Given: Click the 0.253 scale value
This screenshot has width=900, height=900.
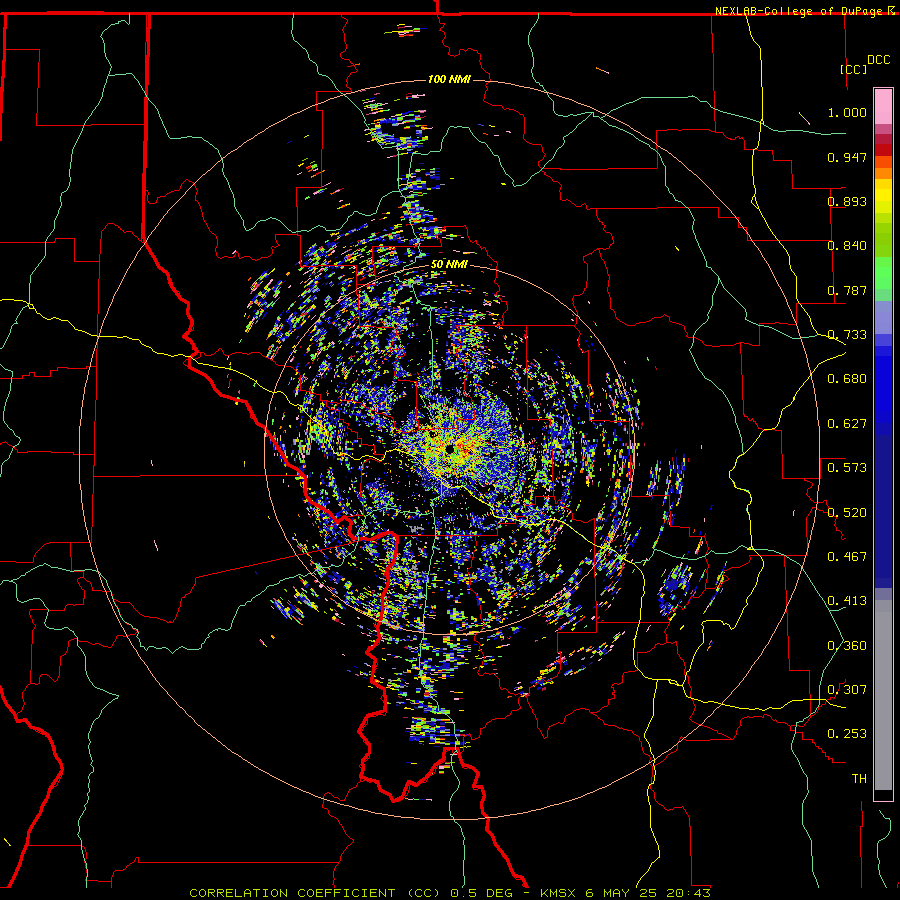Looking at the screenshot, I should pos(847,734).
